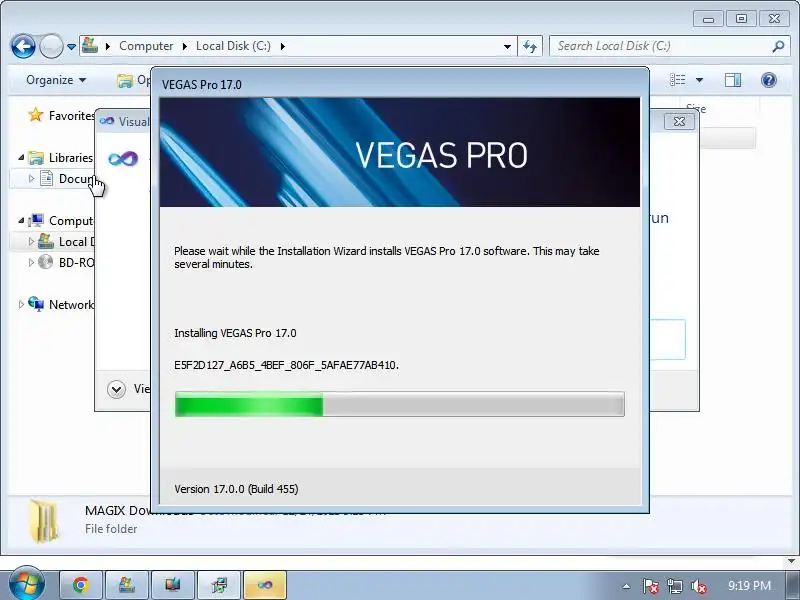Go back in Explorer navigation

(23, 46)
